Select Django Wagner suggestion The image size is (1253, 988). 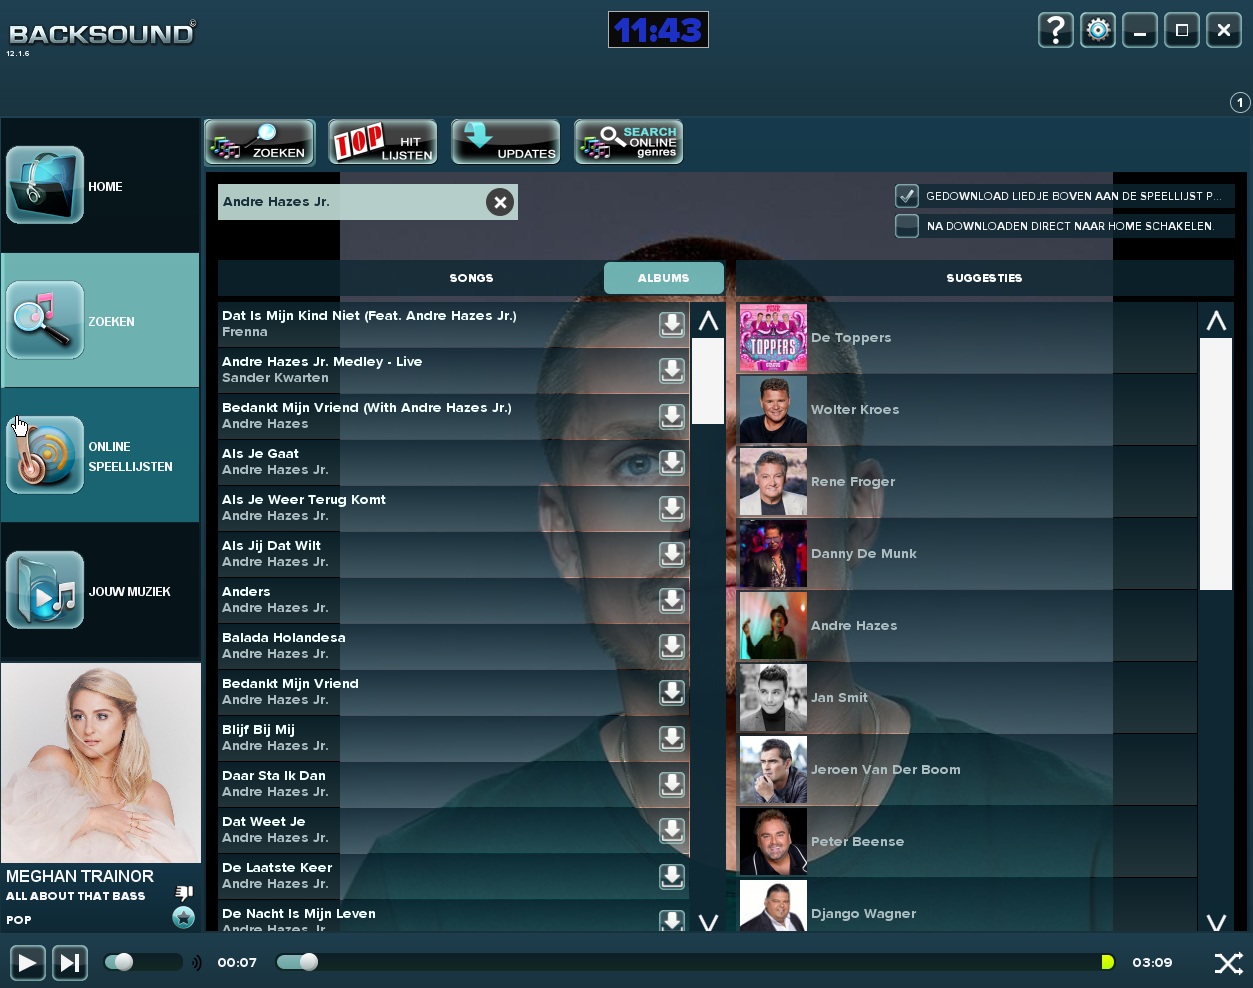[x=967, y=905]
